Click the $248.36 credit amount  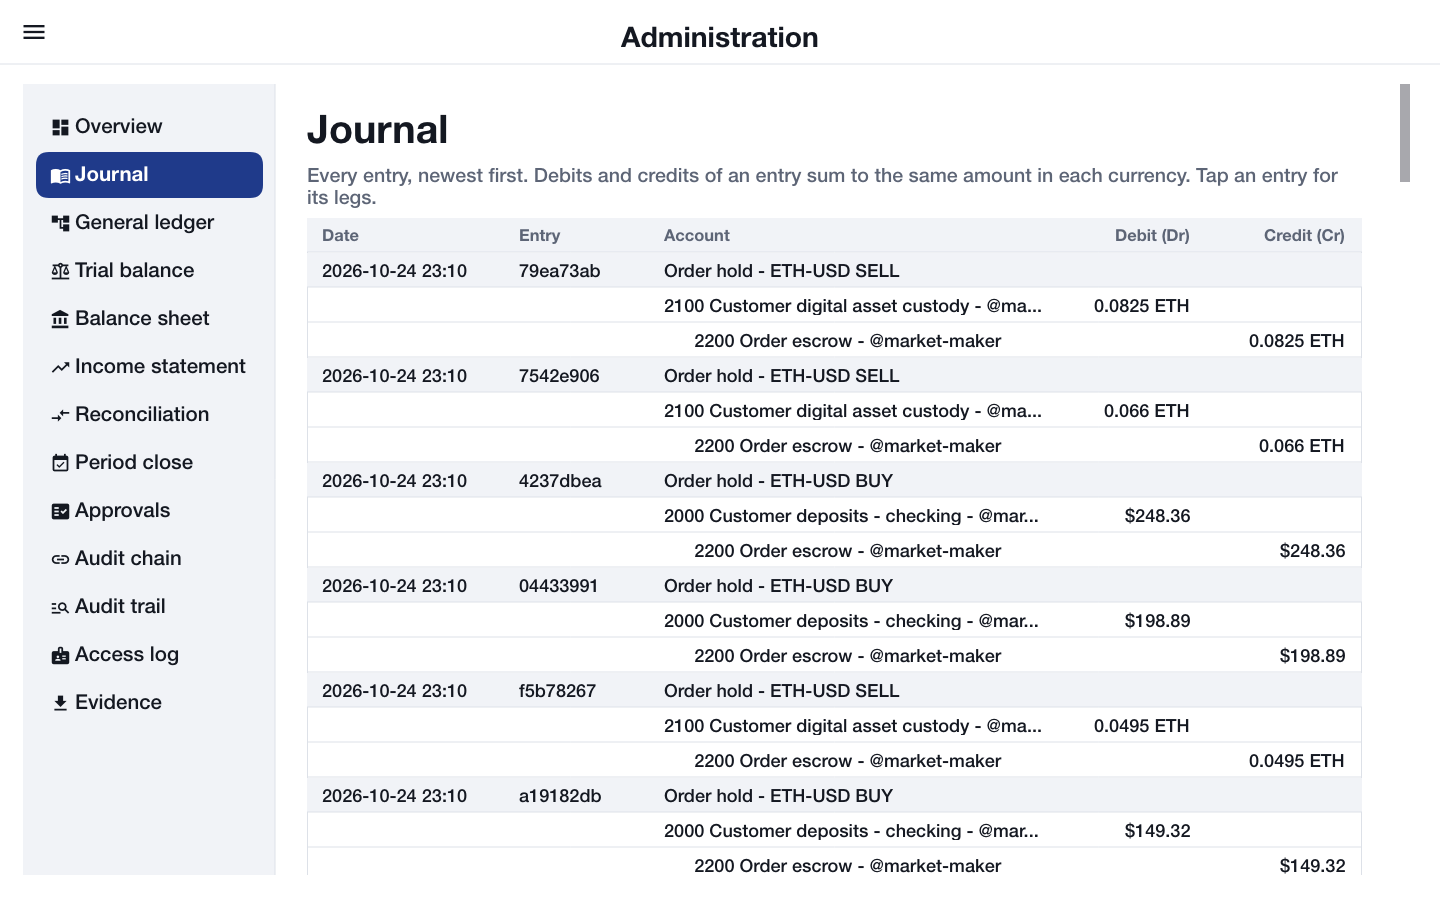(x=1312, y=551)
